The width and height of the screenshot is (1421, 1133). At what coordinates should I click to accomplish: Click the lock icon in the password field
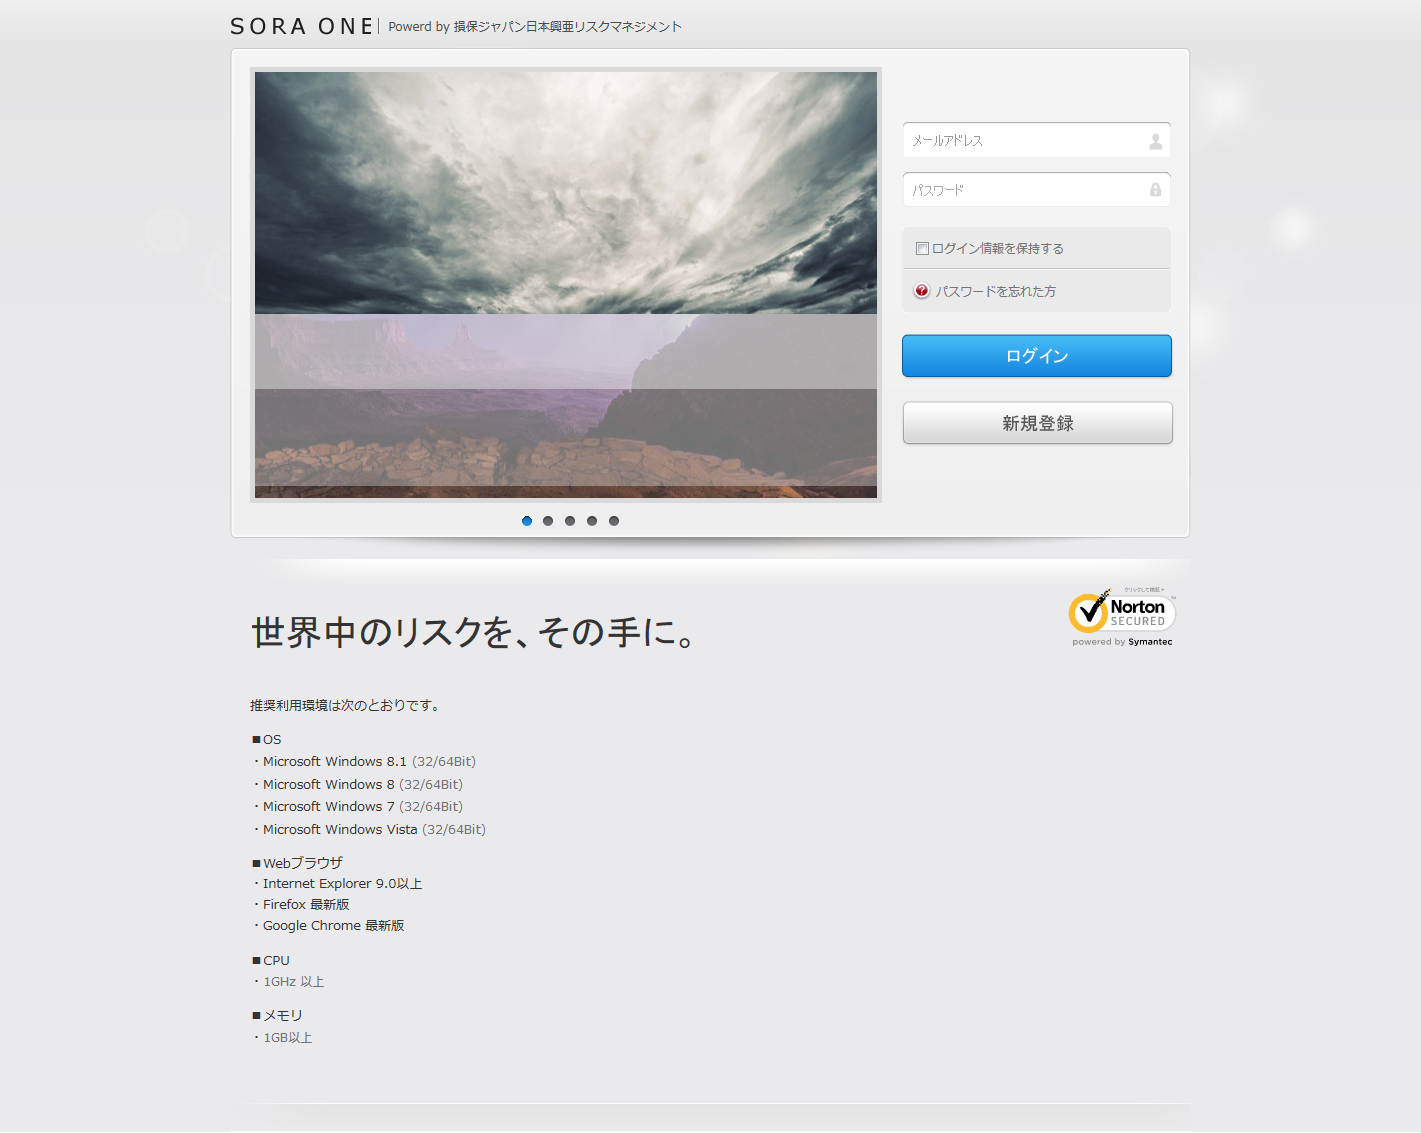[1155, 190]
